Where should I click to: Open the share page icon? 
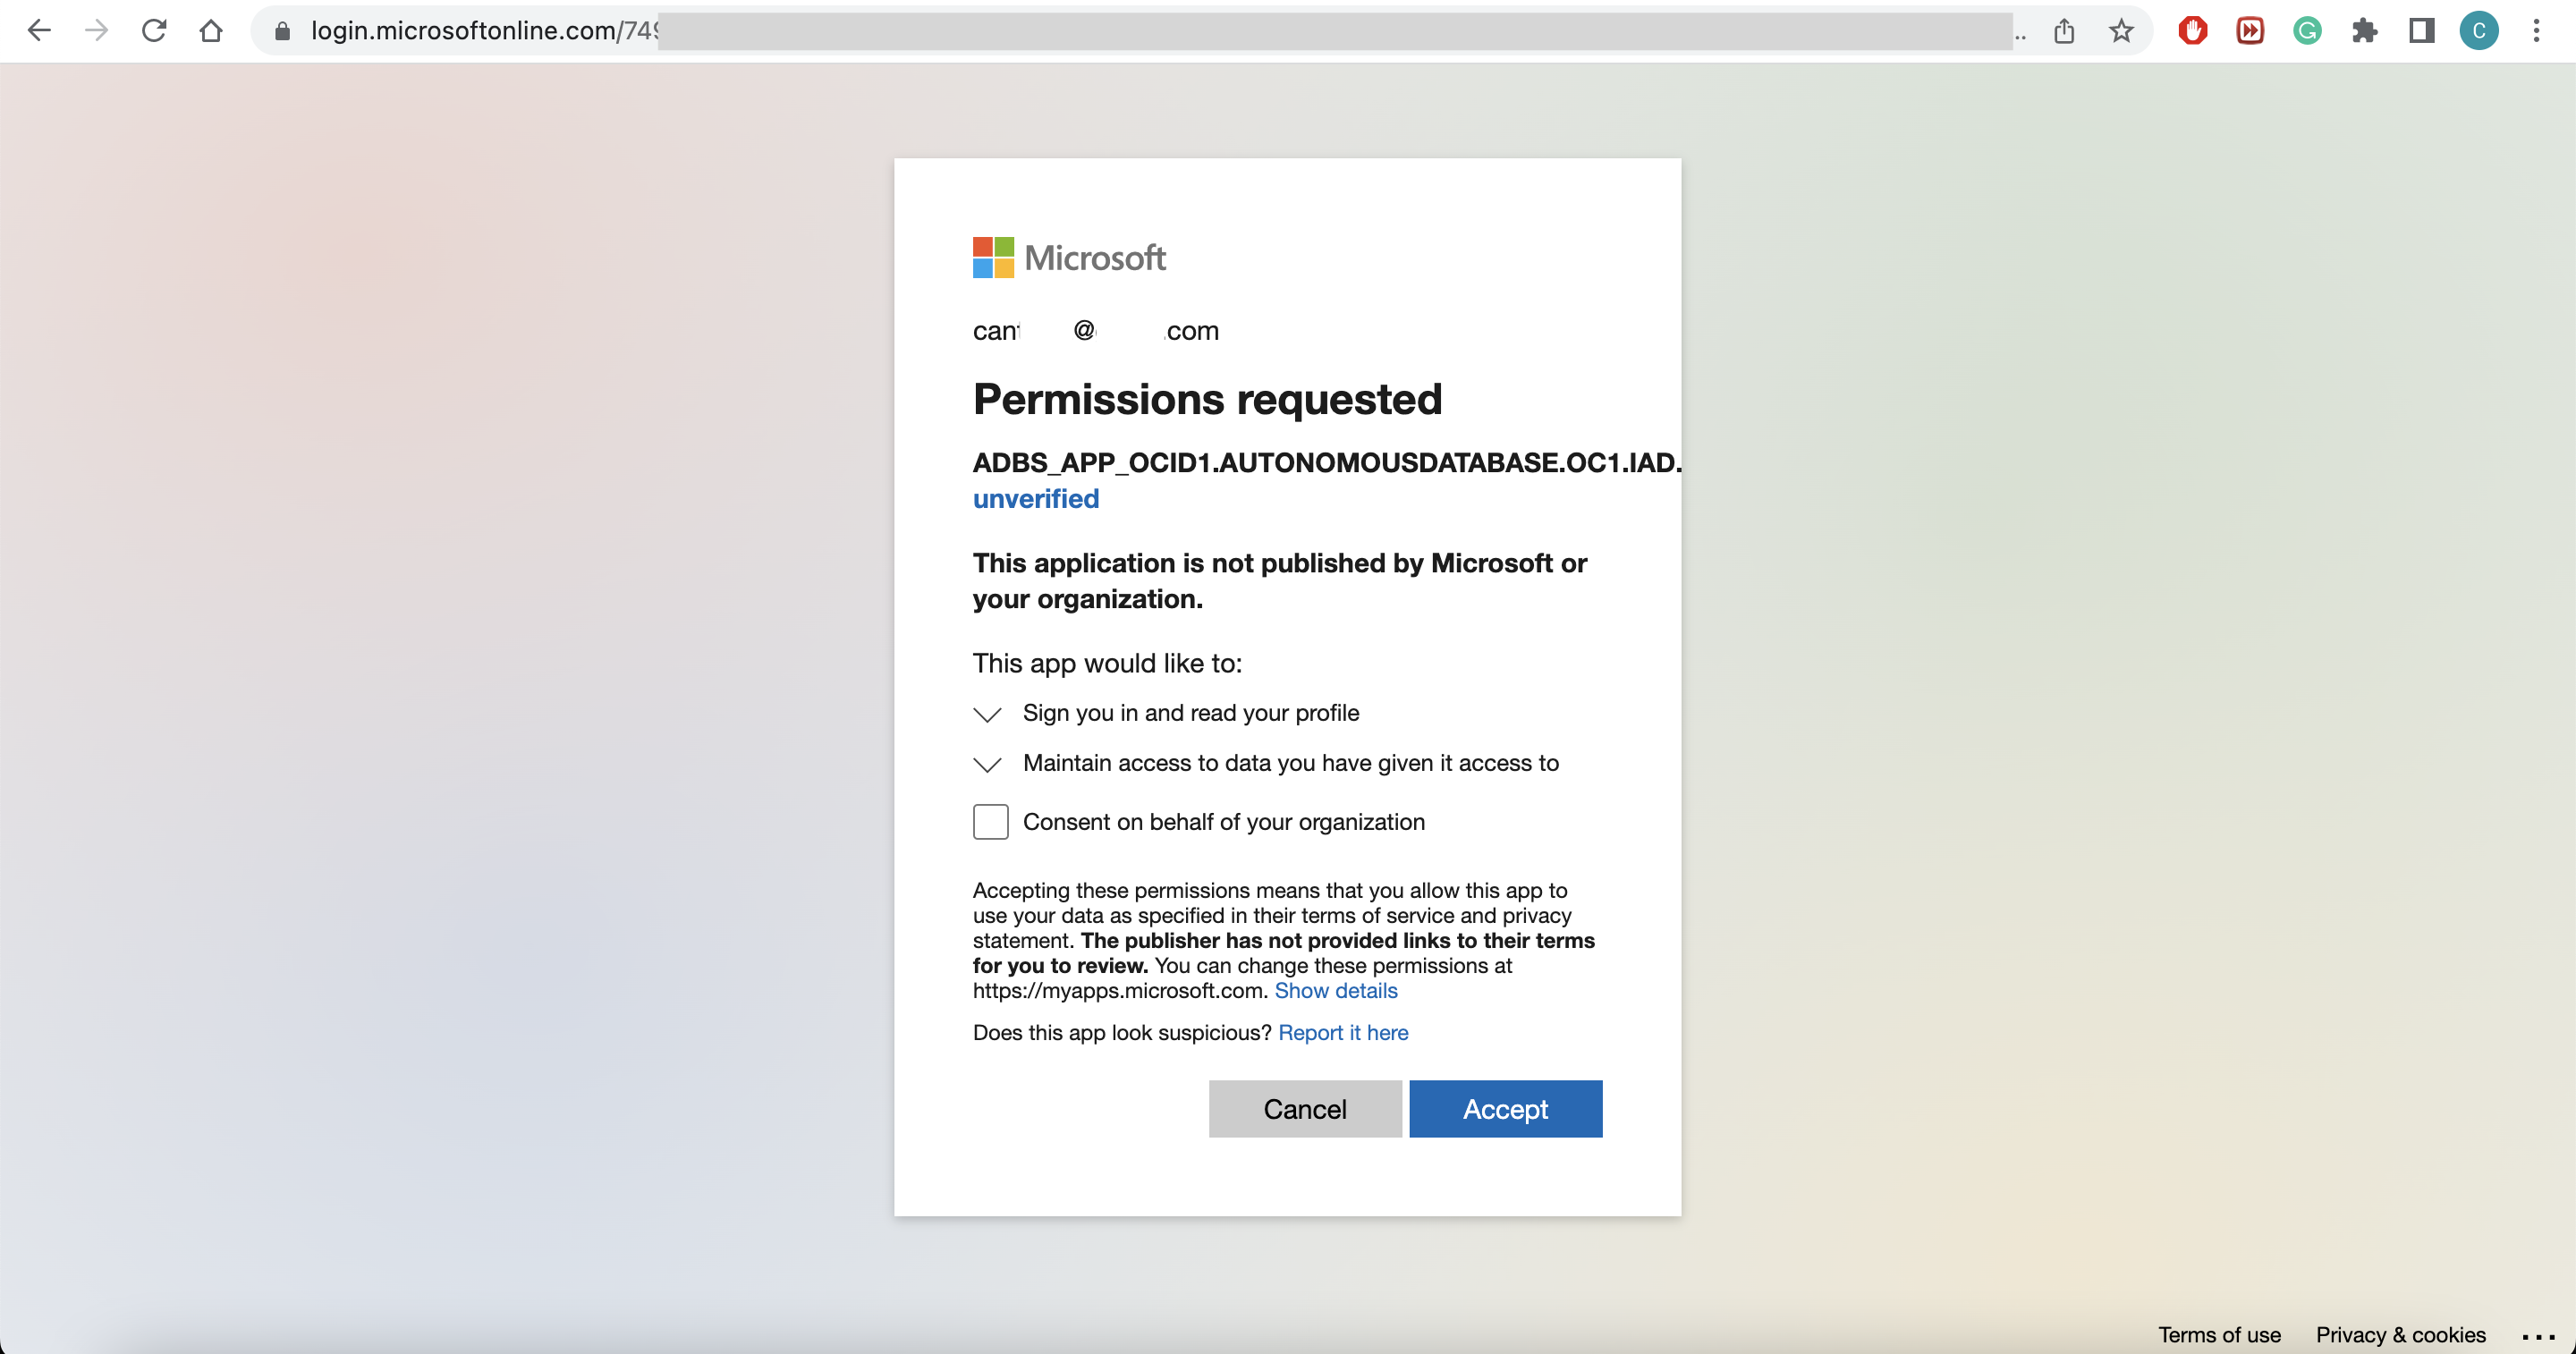[2064, 31]
